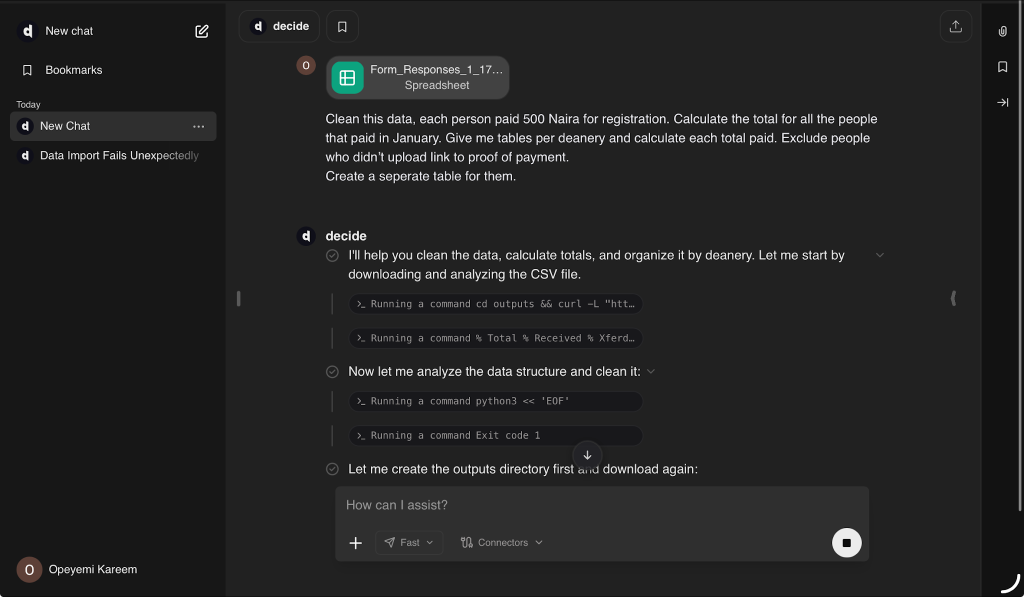Click the scroll to bottom arrow button

[x=587, y=455]
